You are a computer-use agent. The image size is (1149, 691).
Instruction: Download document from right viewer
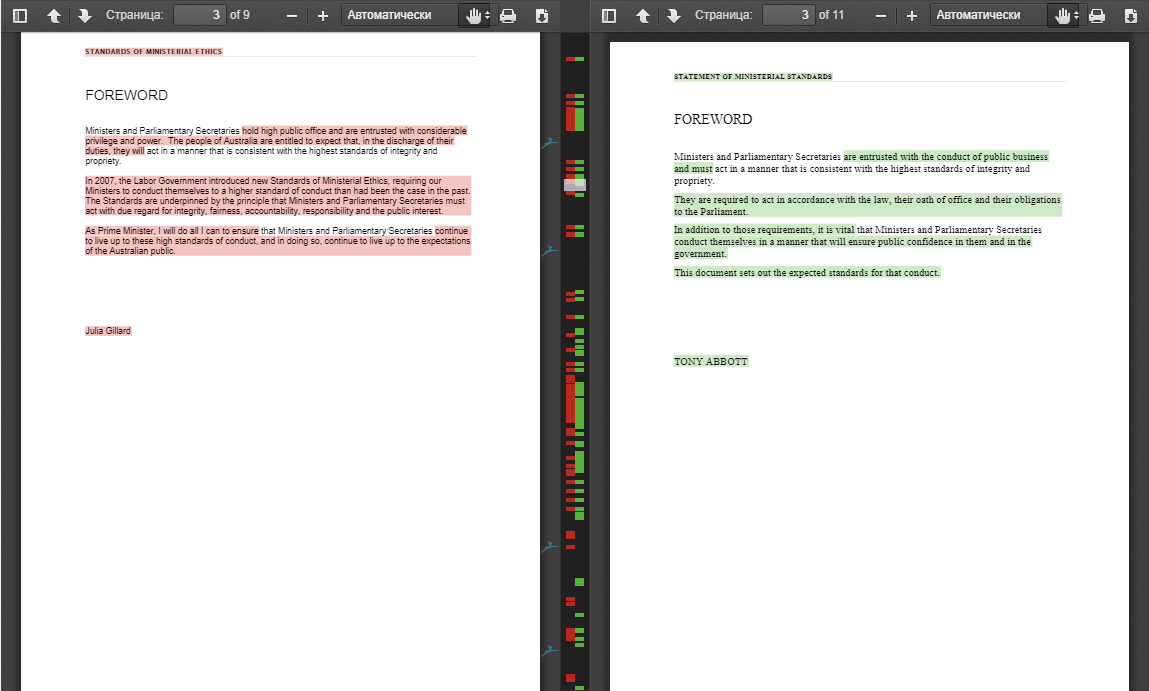coord(1131,15)
